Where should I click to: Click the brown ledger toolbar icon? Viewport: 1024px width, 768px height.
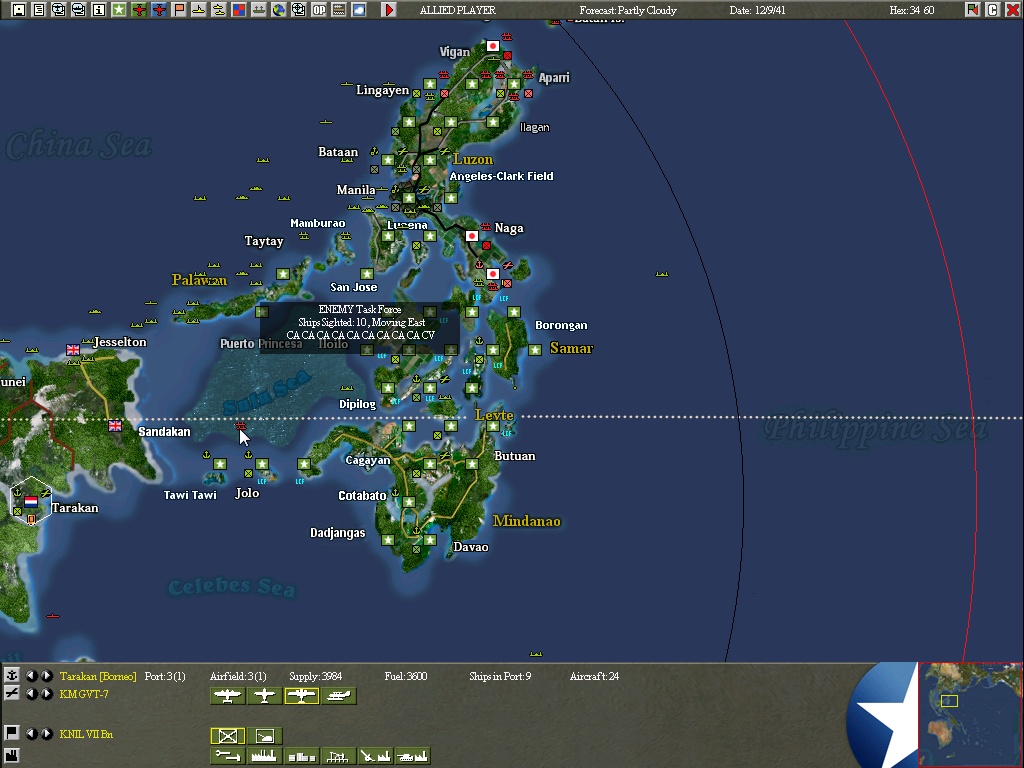click(x=339, y=10)
